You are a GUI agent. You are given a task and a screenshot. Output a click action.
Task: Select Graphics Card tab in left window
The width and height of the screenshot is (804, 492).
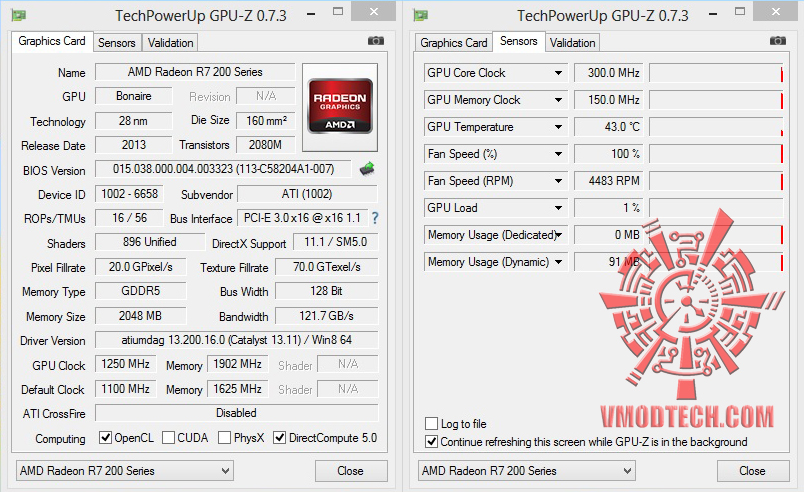point(52,41)
